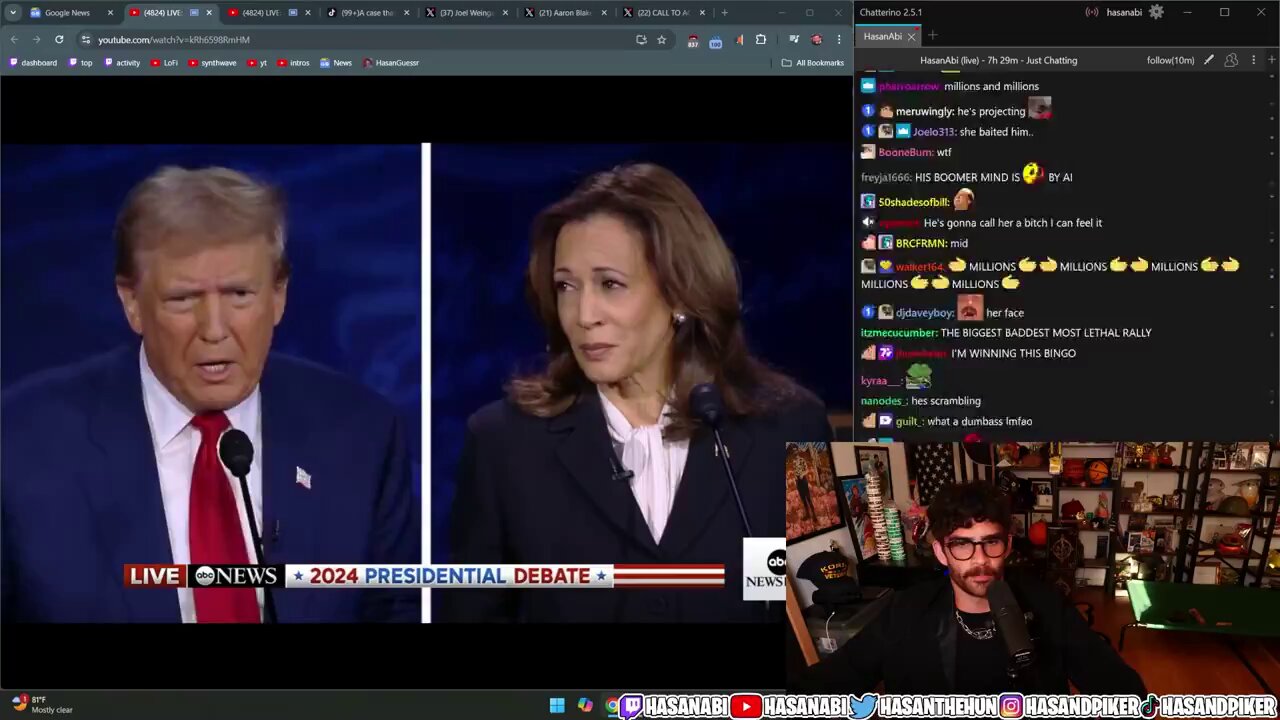
Task: Add new Chatterino tab
Action: (x=932, y=36)
